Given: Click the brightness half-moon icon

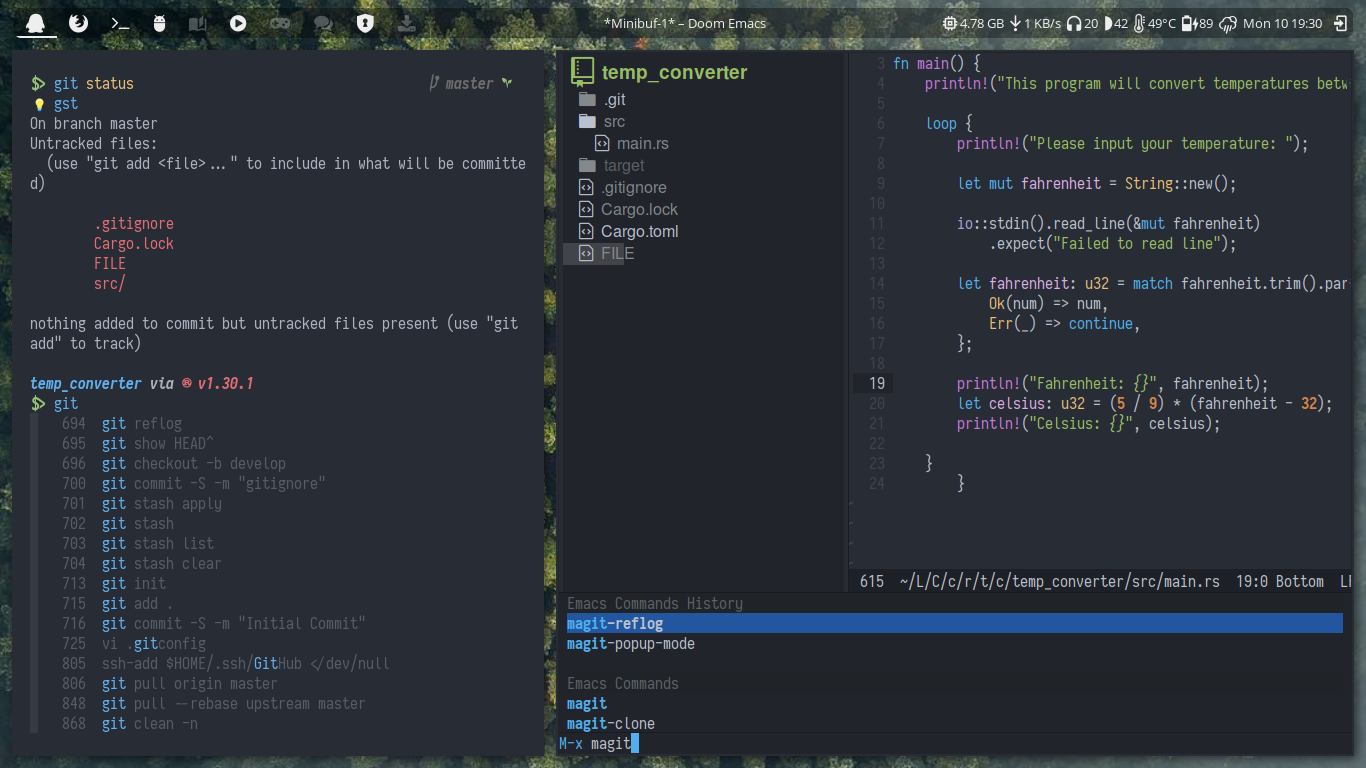Looking at the screenshot, I should (1108, 23).
